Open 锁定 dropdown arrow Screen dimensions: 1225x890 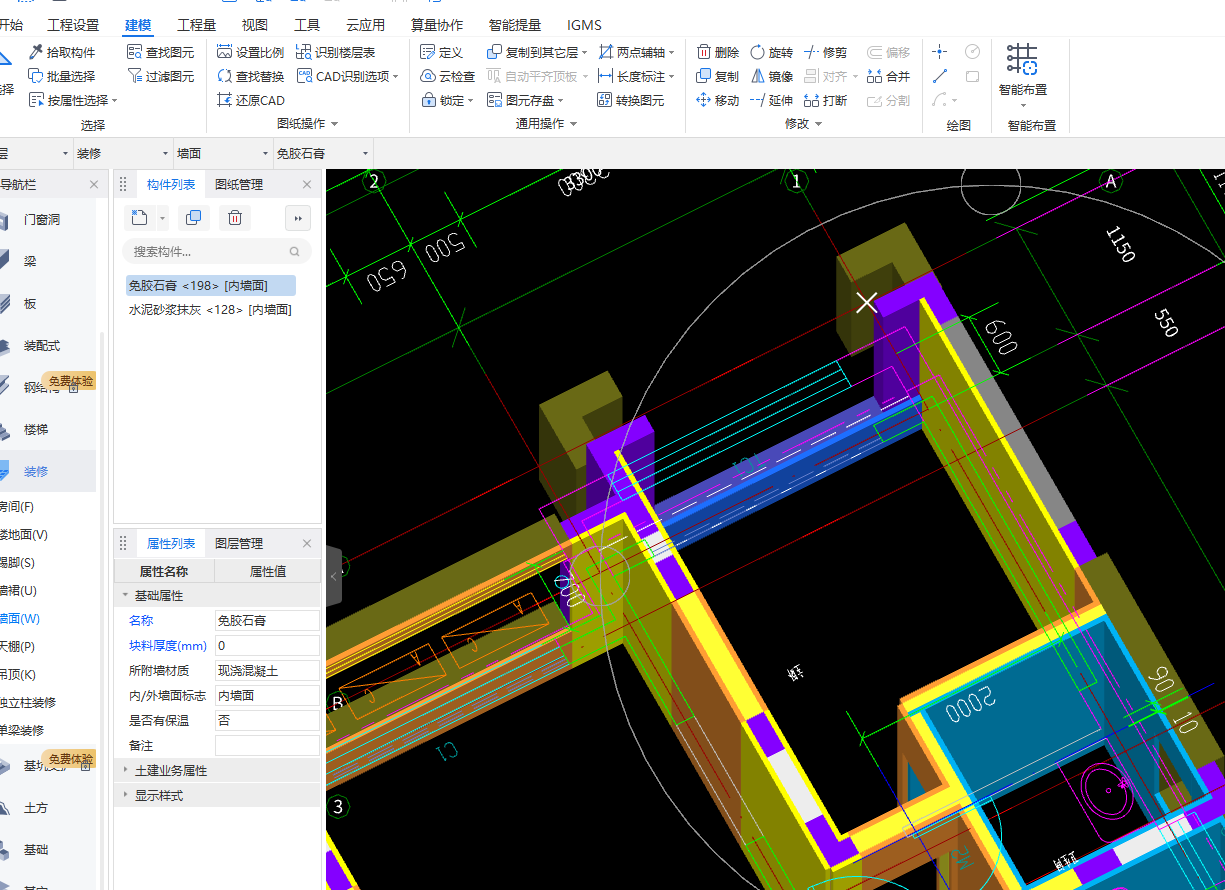(470, 101)
